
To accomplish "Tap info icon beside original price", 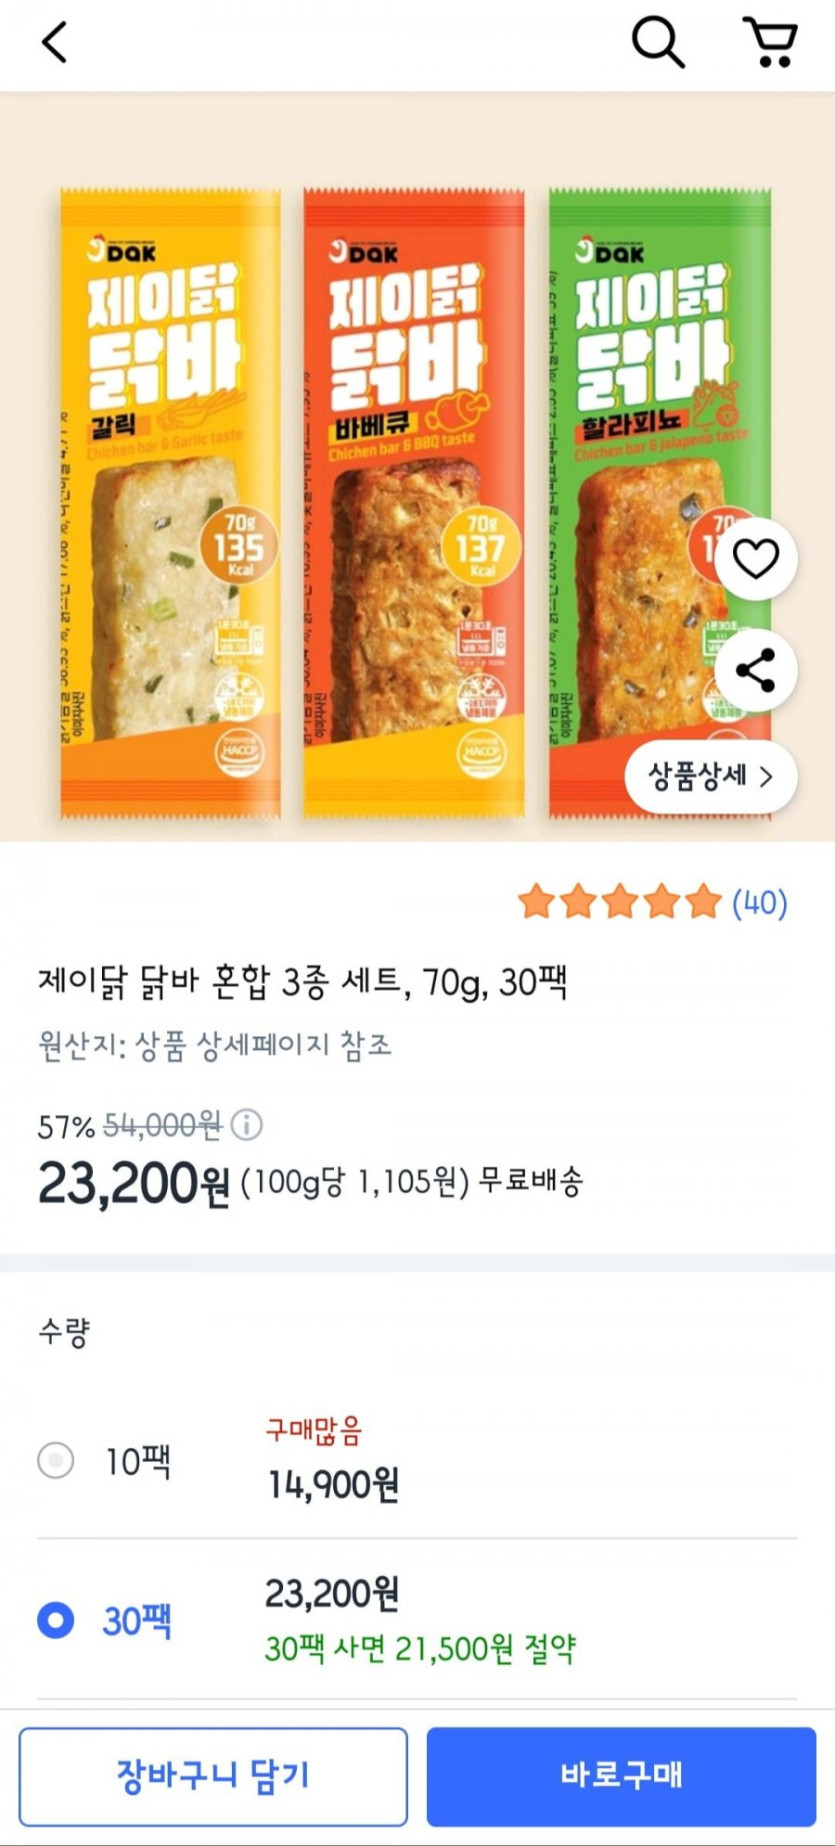I will [x=247, y=1126].
